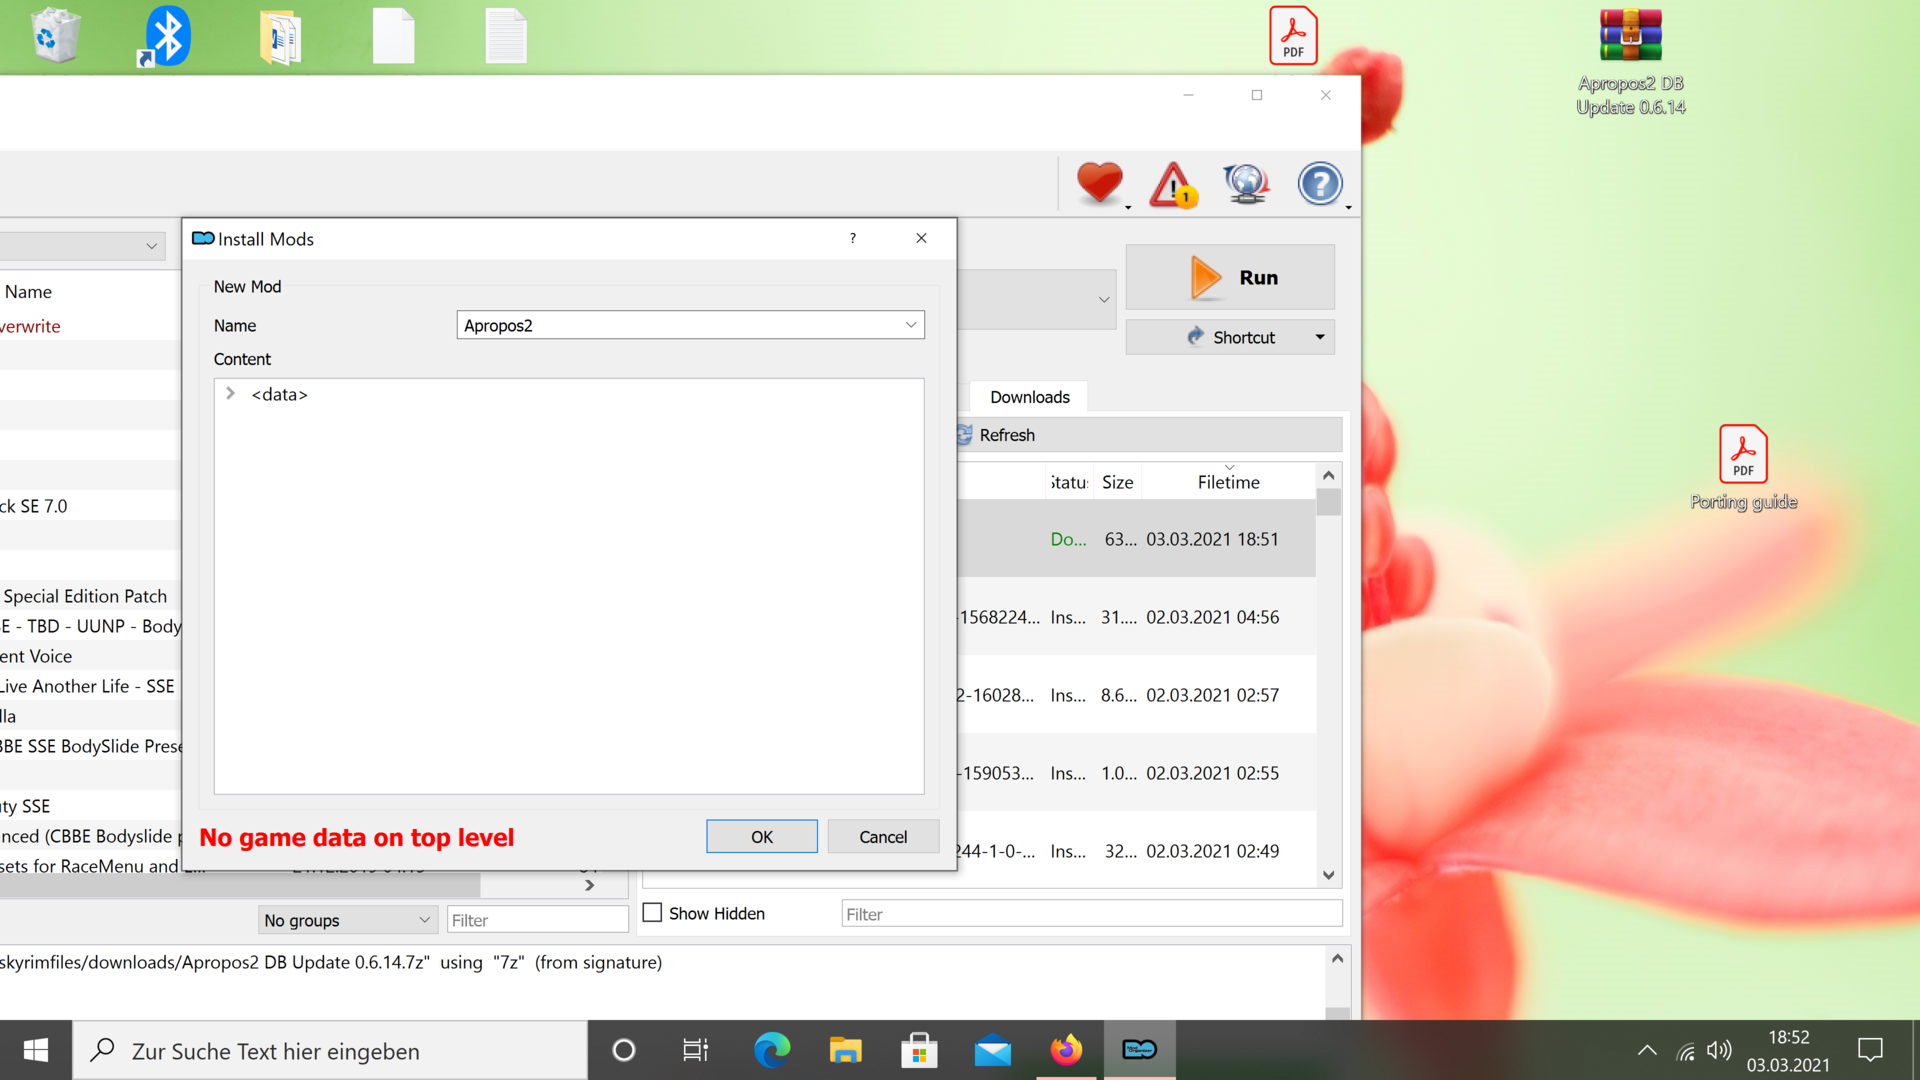Click the Shortcut button
This screenshot has height=1080, width=1920.
pyautogui.click(x=1230, y=337)
